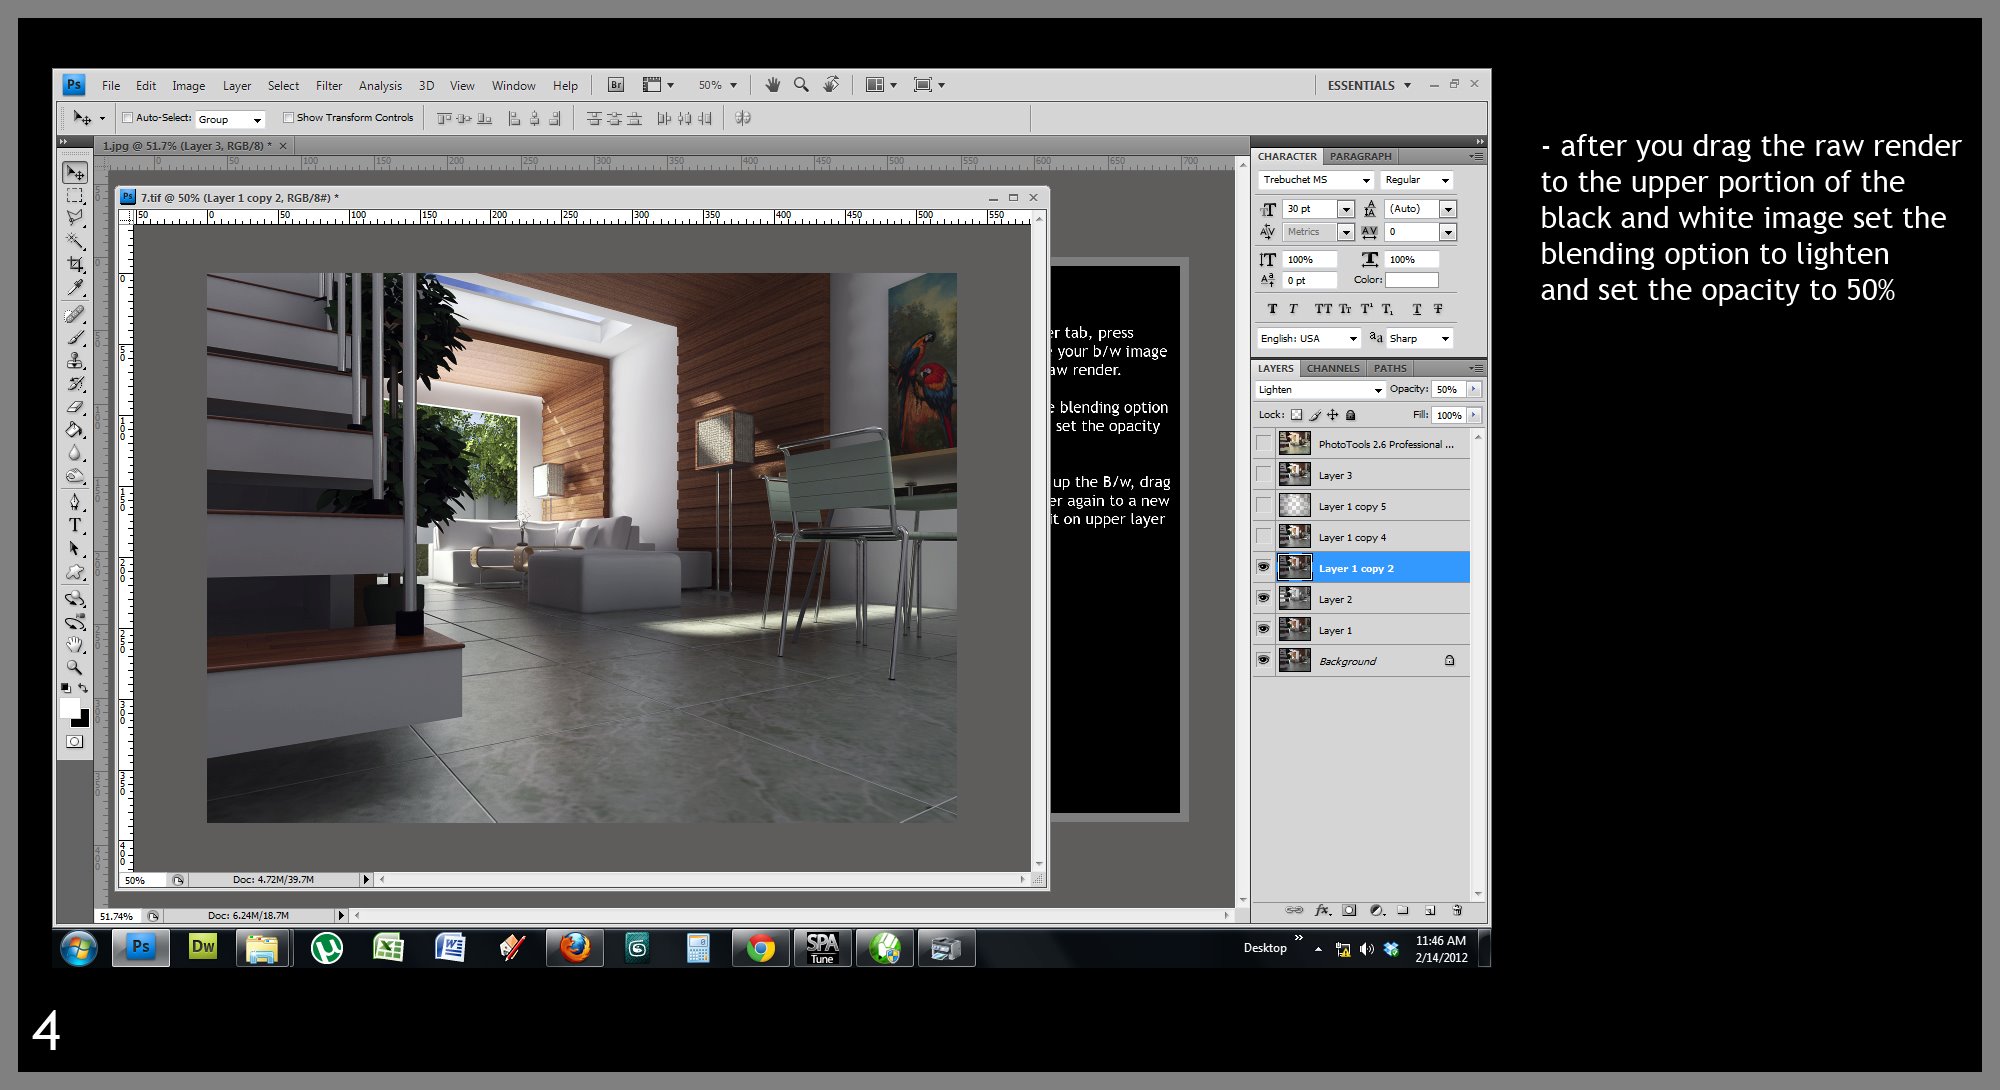Screen dimensions: 2000x1090
Task: Enable the Auto-Select checkbox
Action: tap(127, 118)
